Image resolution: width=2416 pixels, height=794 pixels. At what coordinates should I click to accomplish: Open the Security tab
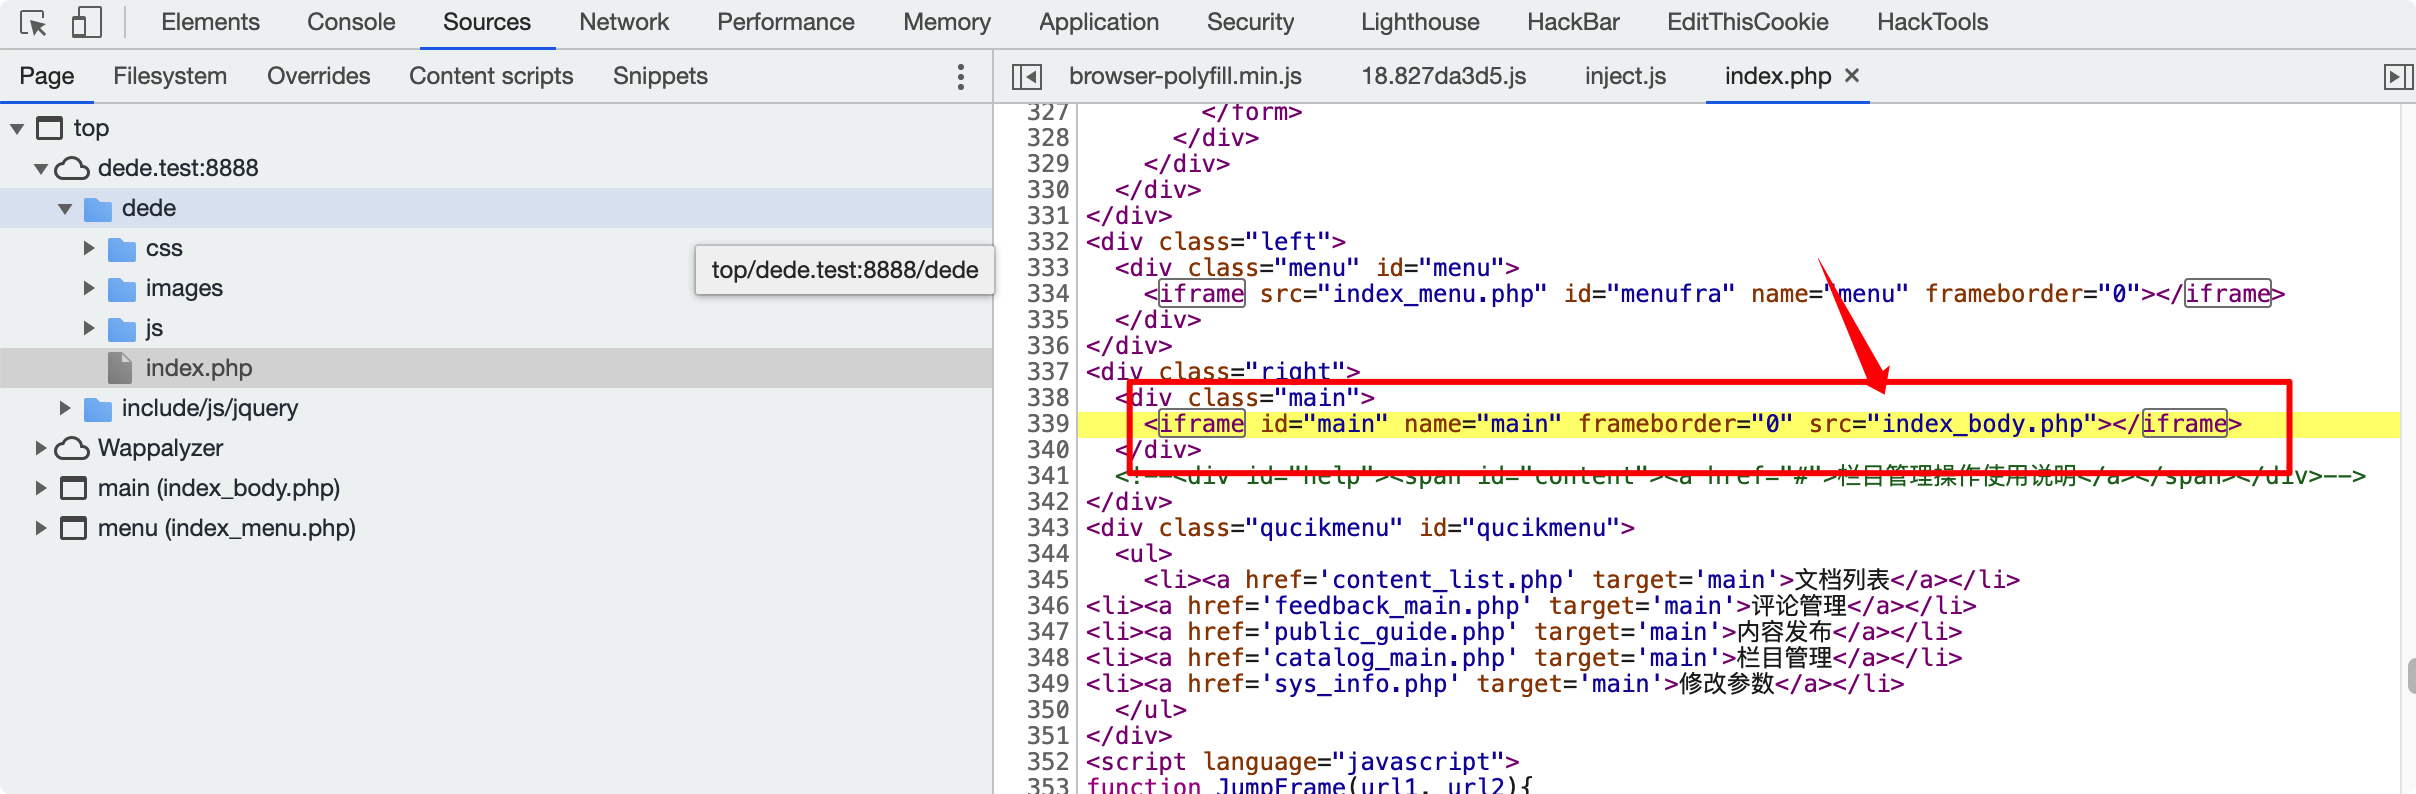click(x=1250, y=22)
